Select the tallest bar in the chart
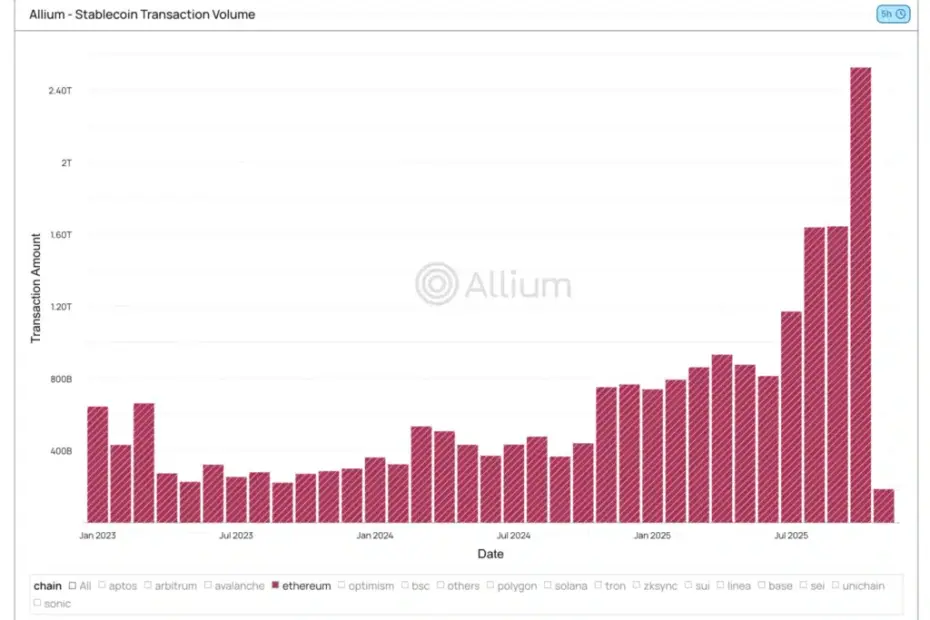Screen dimensions: 930x620 [x=860, y=290]
